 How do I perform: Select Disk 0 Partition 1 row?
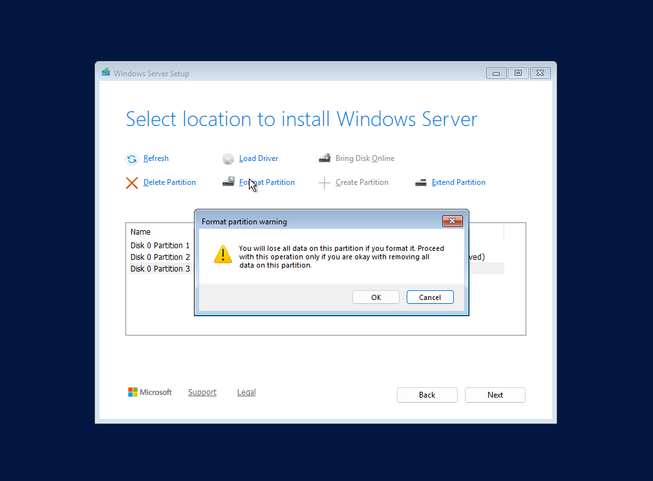[x=160, y=245]
